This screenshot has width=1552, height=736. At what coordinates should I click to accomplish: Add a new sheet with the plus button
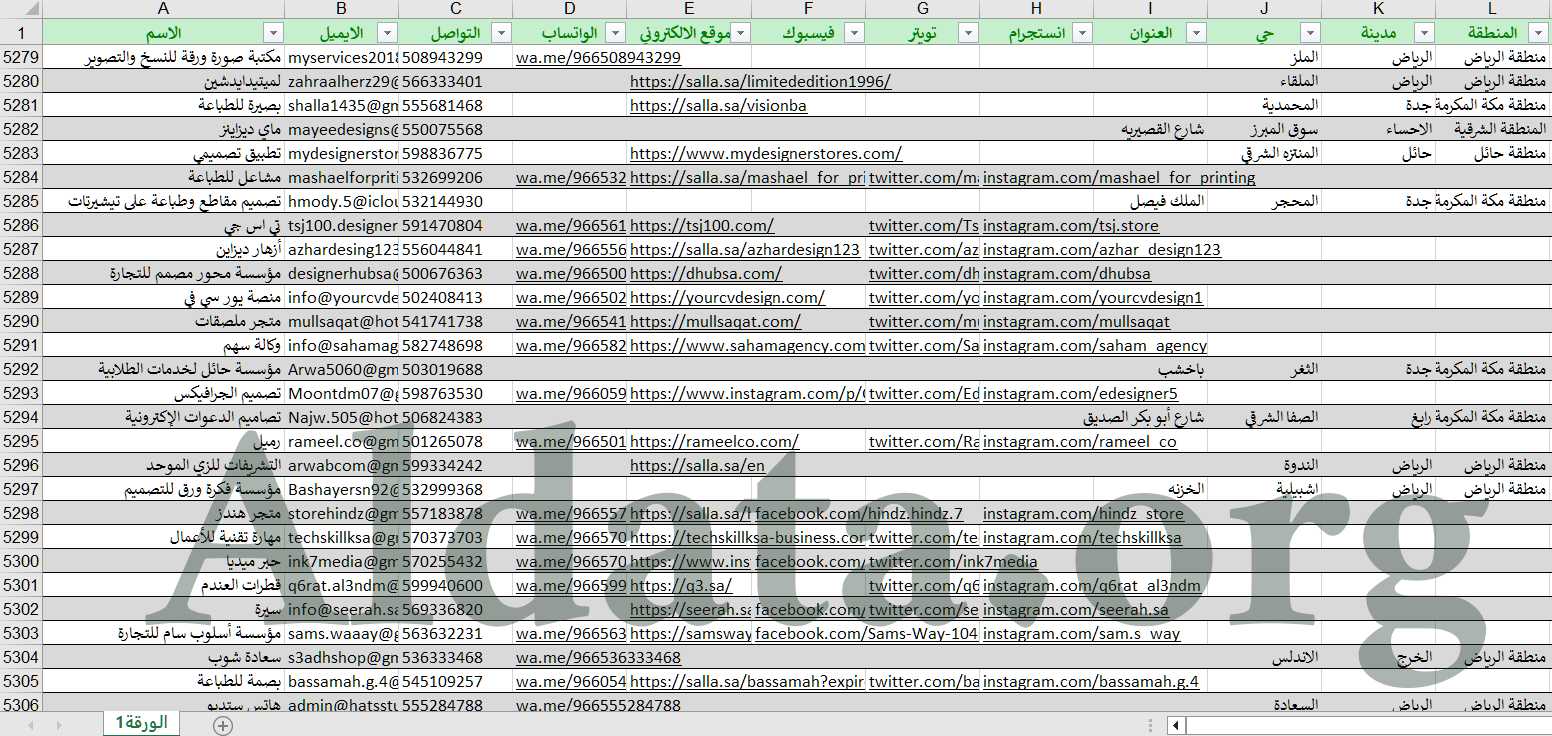(223, 726)
